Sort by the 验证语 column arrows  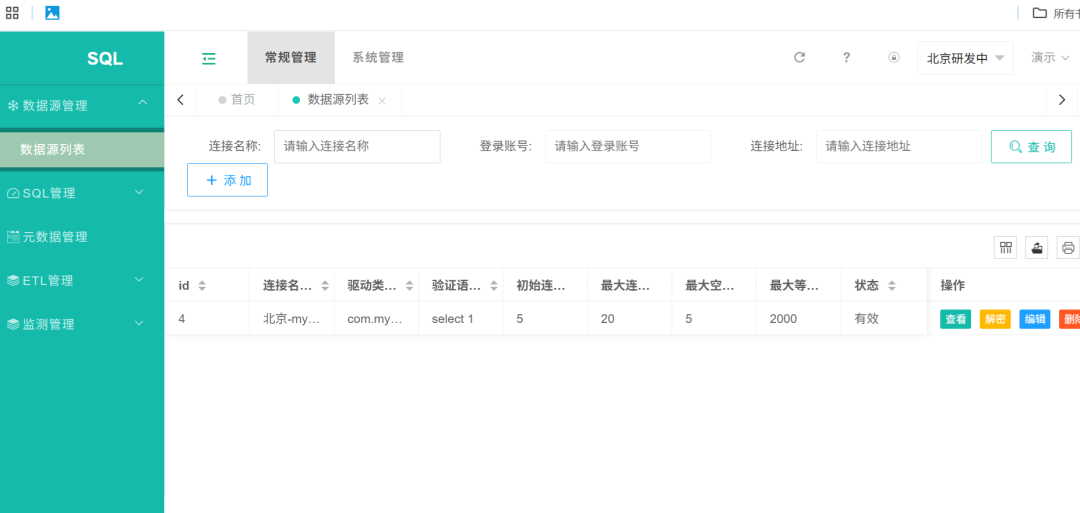[x=493, y=285]
